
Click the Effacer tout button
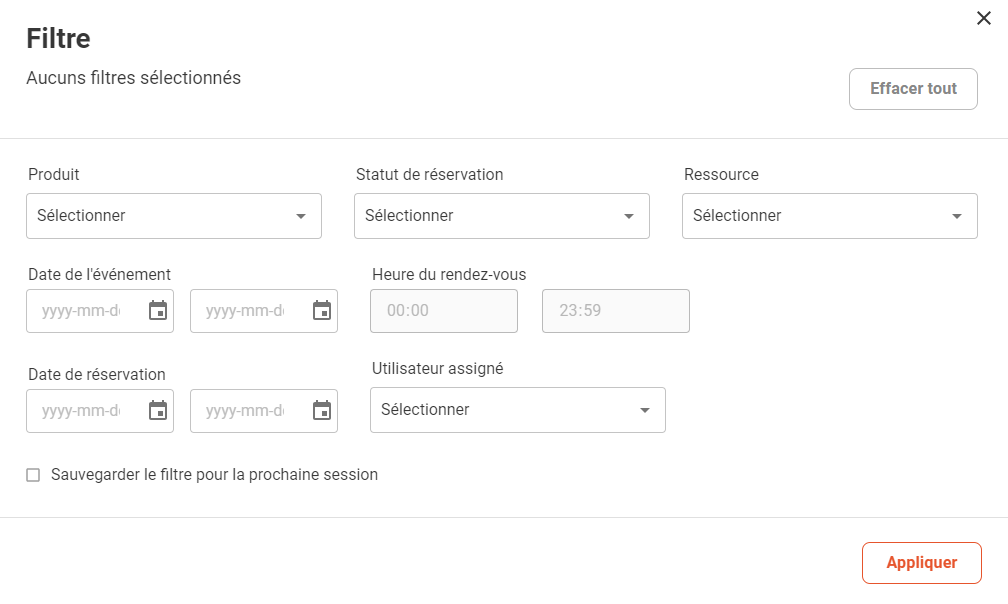[913, 89]
